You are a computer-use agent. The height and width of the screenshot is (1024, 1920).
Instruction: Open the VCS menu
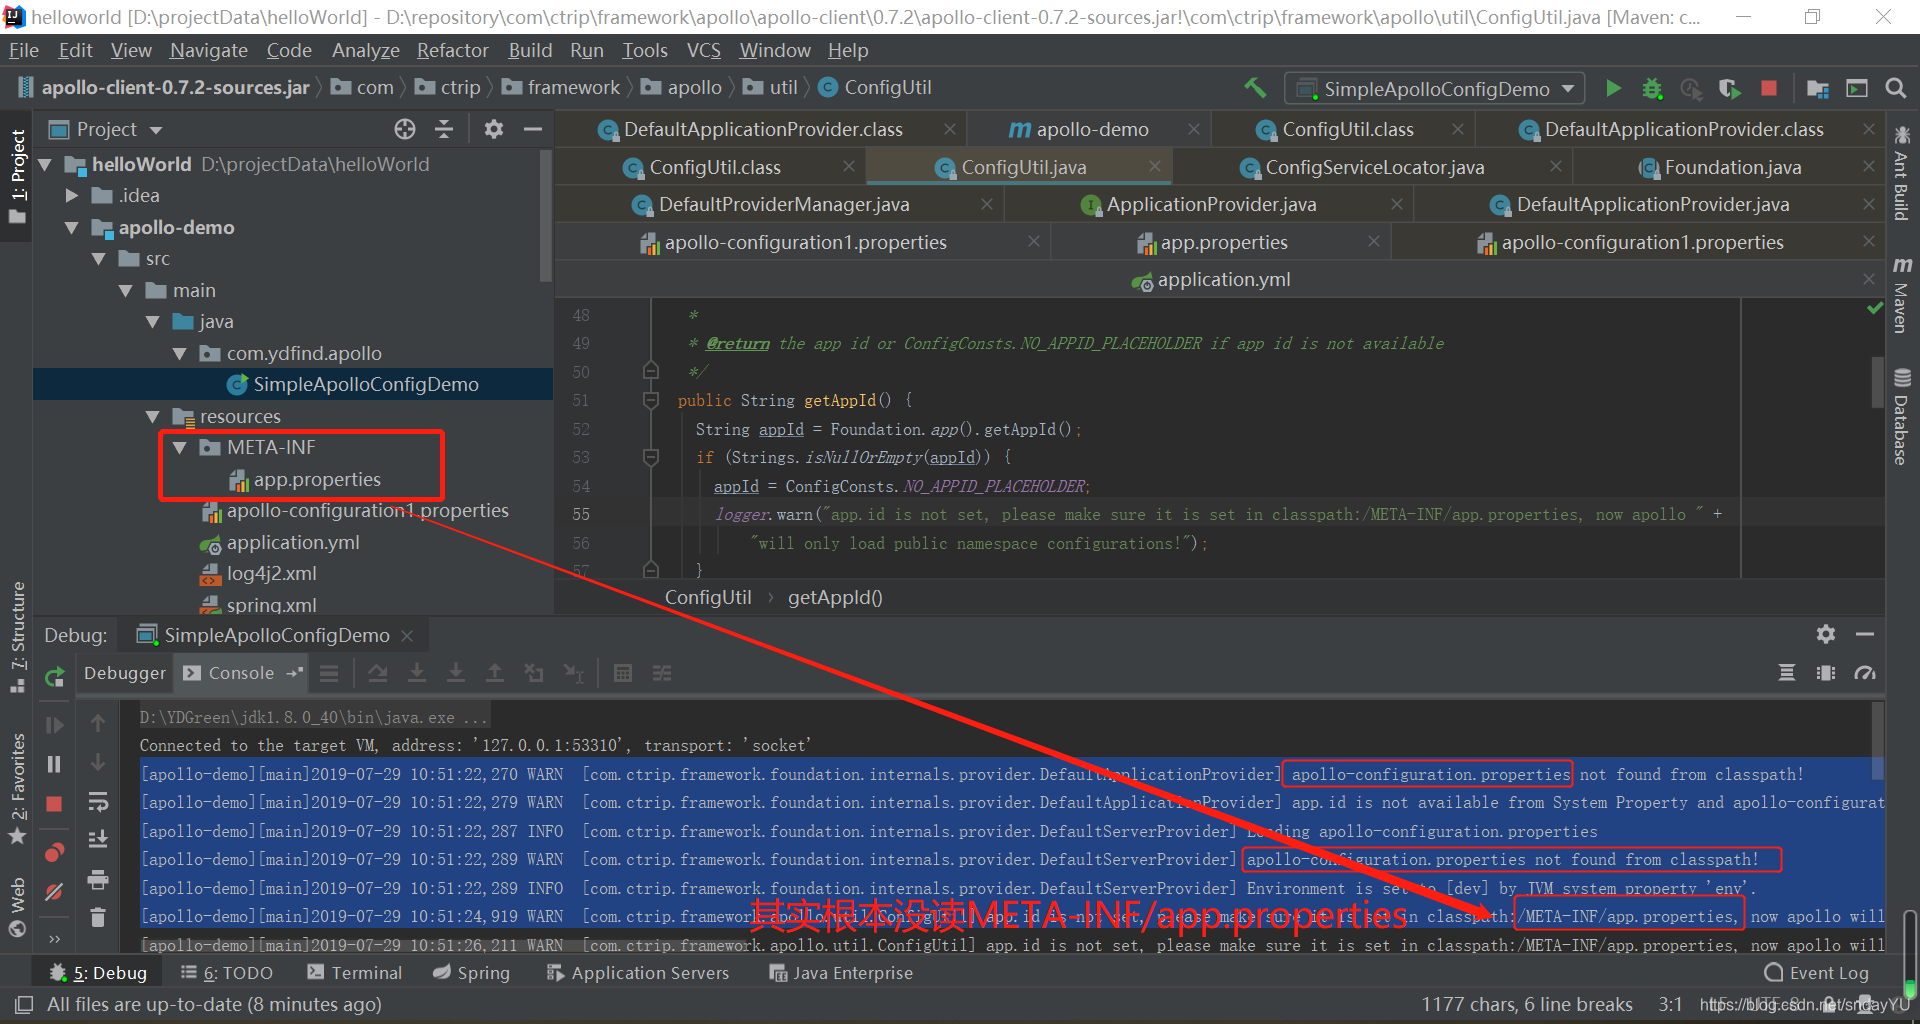[703, 50]
